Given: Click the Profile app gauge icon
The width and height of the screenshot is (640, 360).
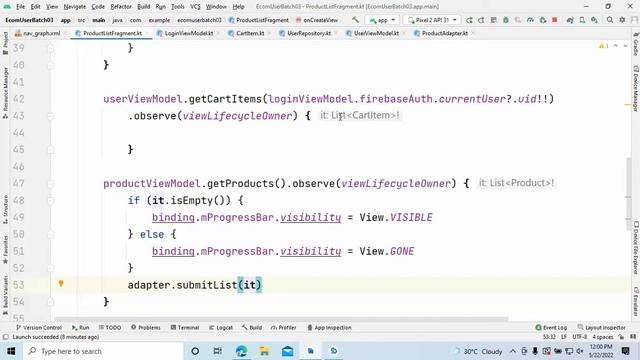Looking at the screenshot, I should coord(530,20).
